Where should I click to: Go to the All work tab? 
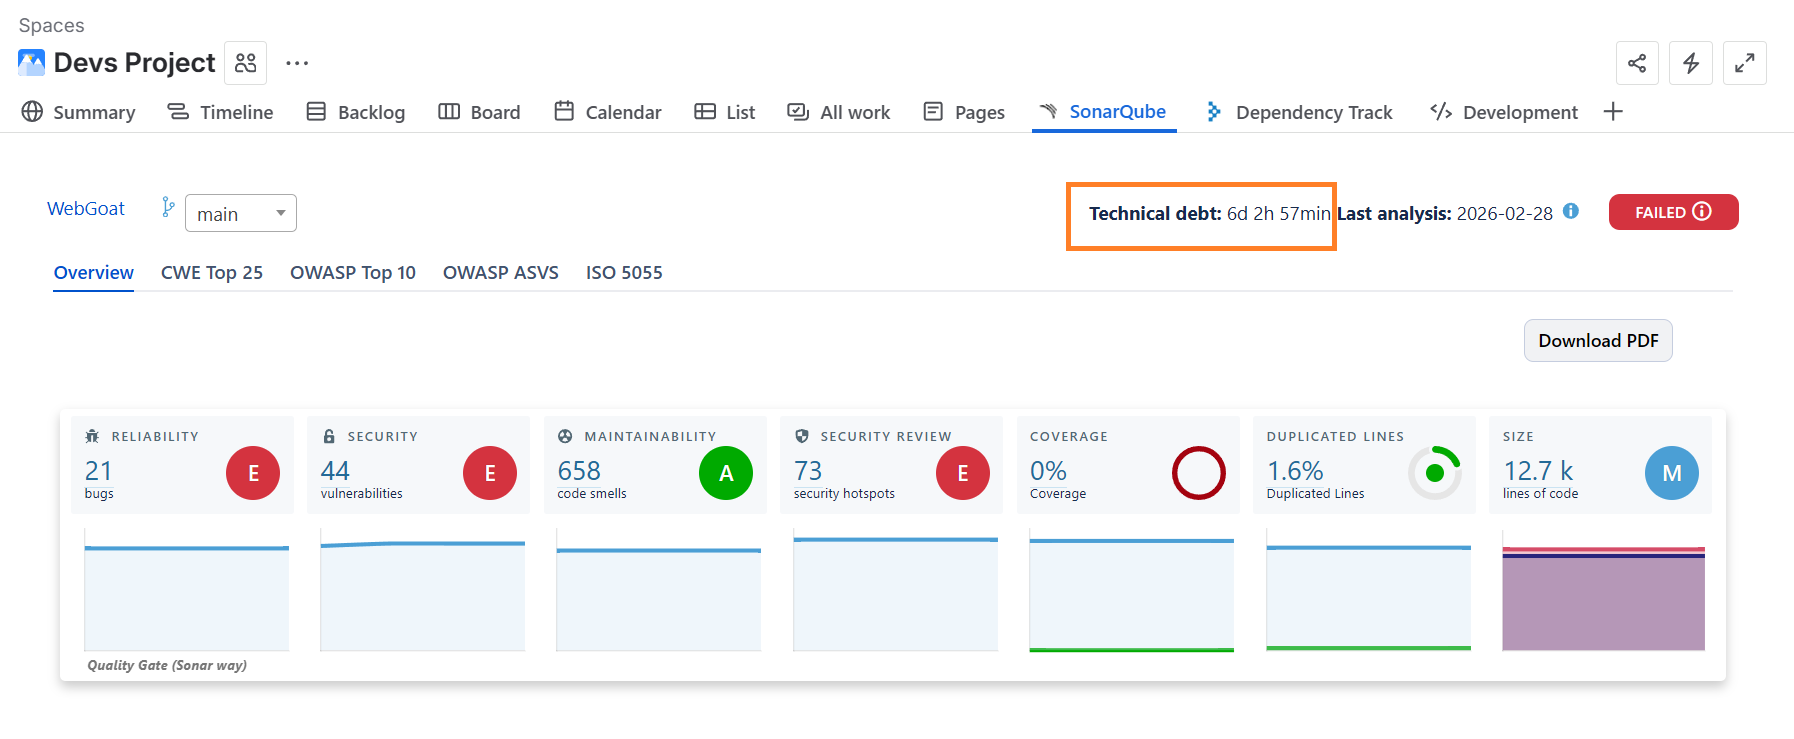[x=839, y=112]
